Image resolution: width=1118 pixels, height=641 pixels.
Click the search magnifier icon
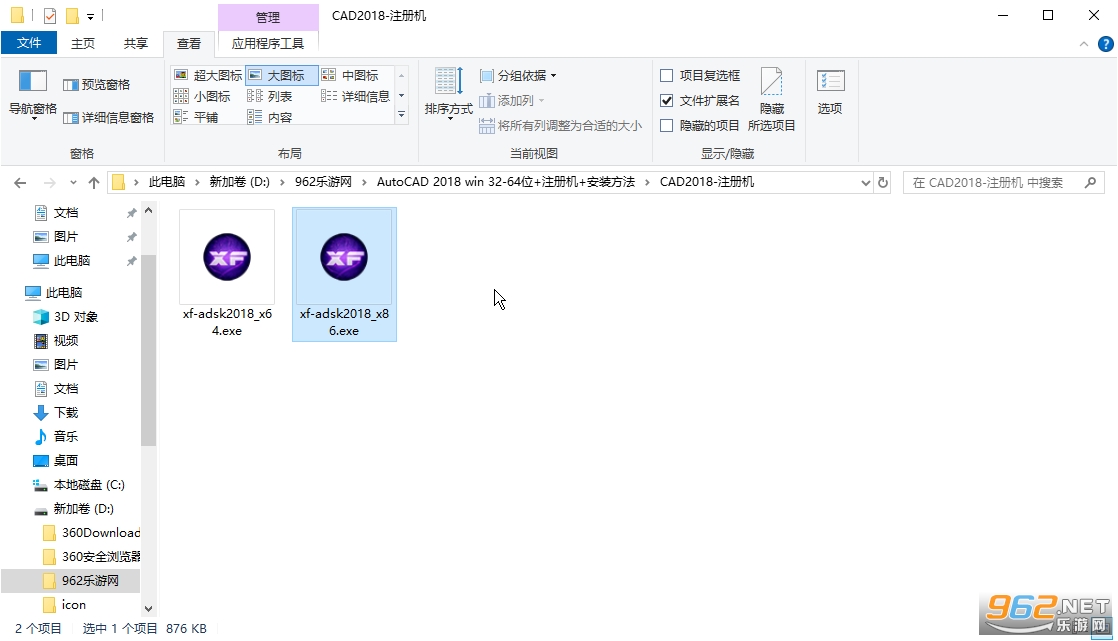[x=1090, y=183]
